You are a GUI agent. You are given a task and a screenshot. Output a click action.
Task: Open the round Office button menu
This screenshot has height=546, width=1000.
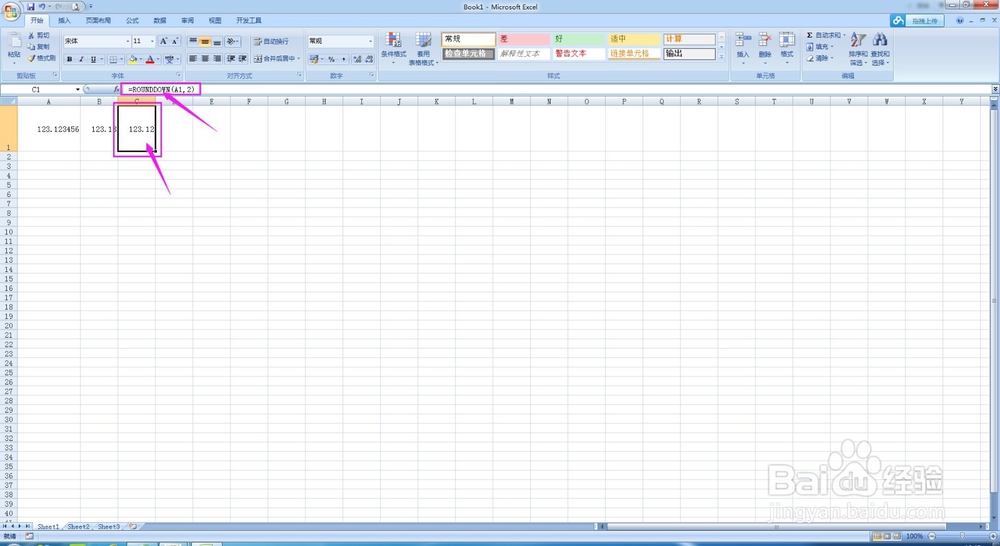(11, 11)
